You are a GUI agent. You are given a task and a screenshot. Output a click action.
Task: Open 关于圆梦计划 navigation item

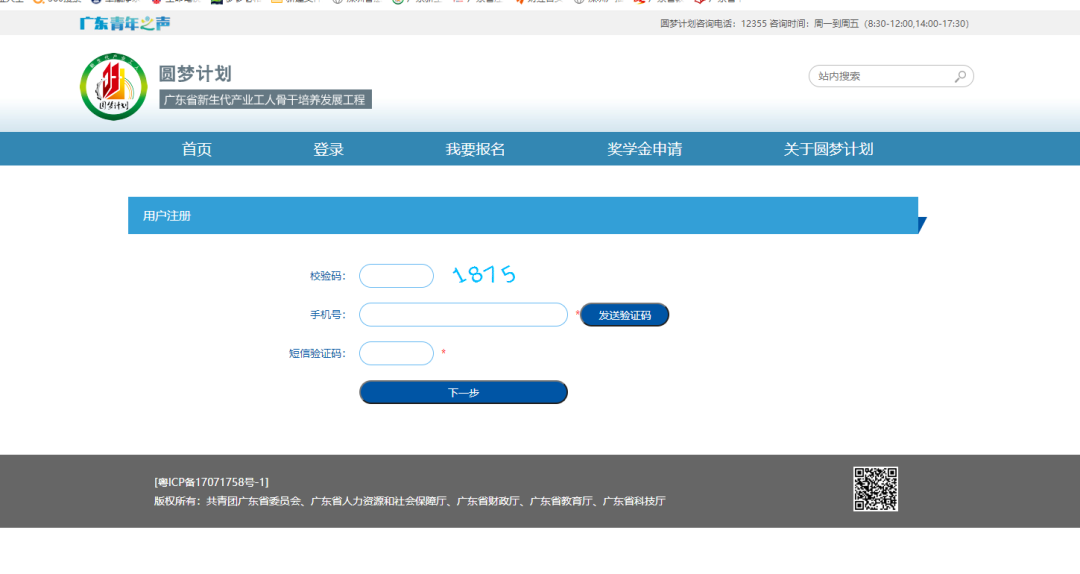tap(828, 149)
